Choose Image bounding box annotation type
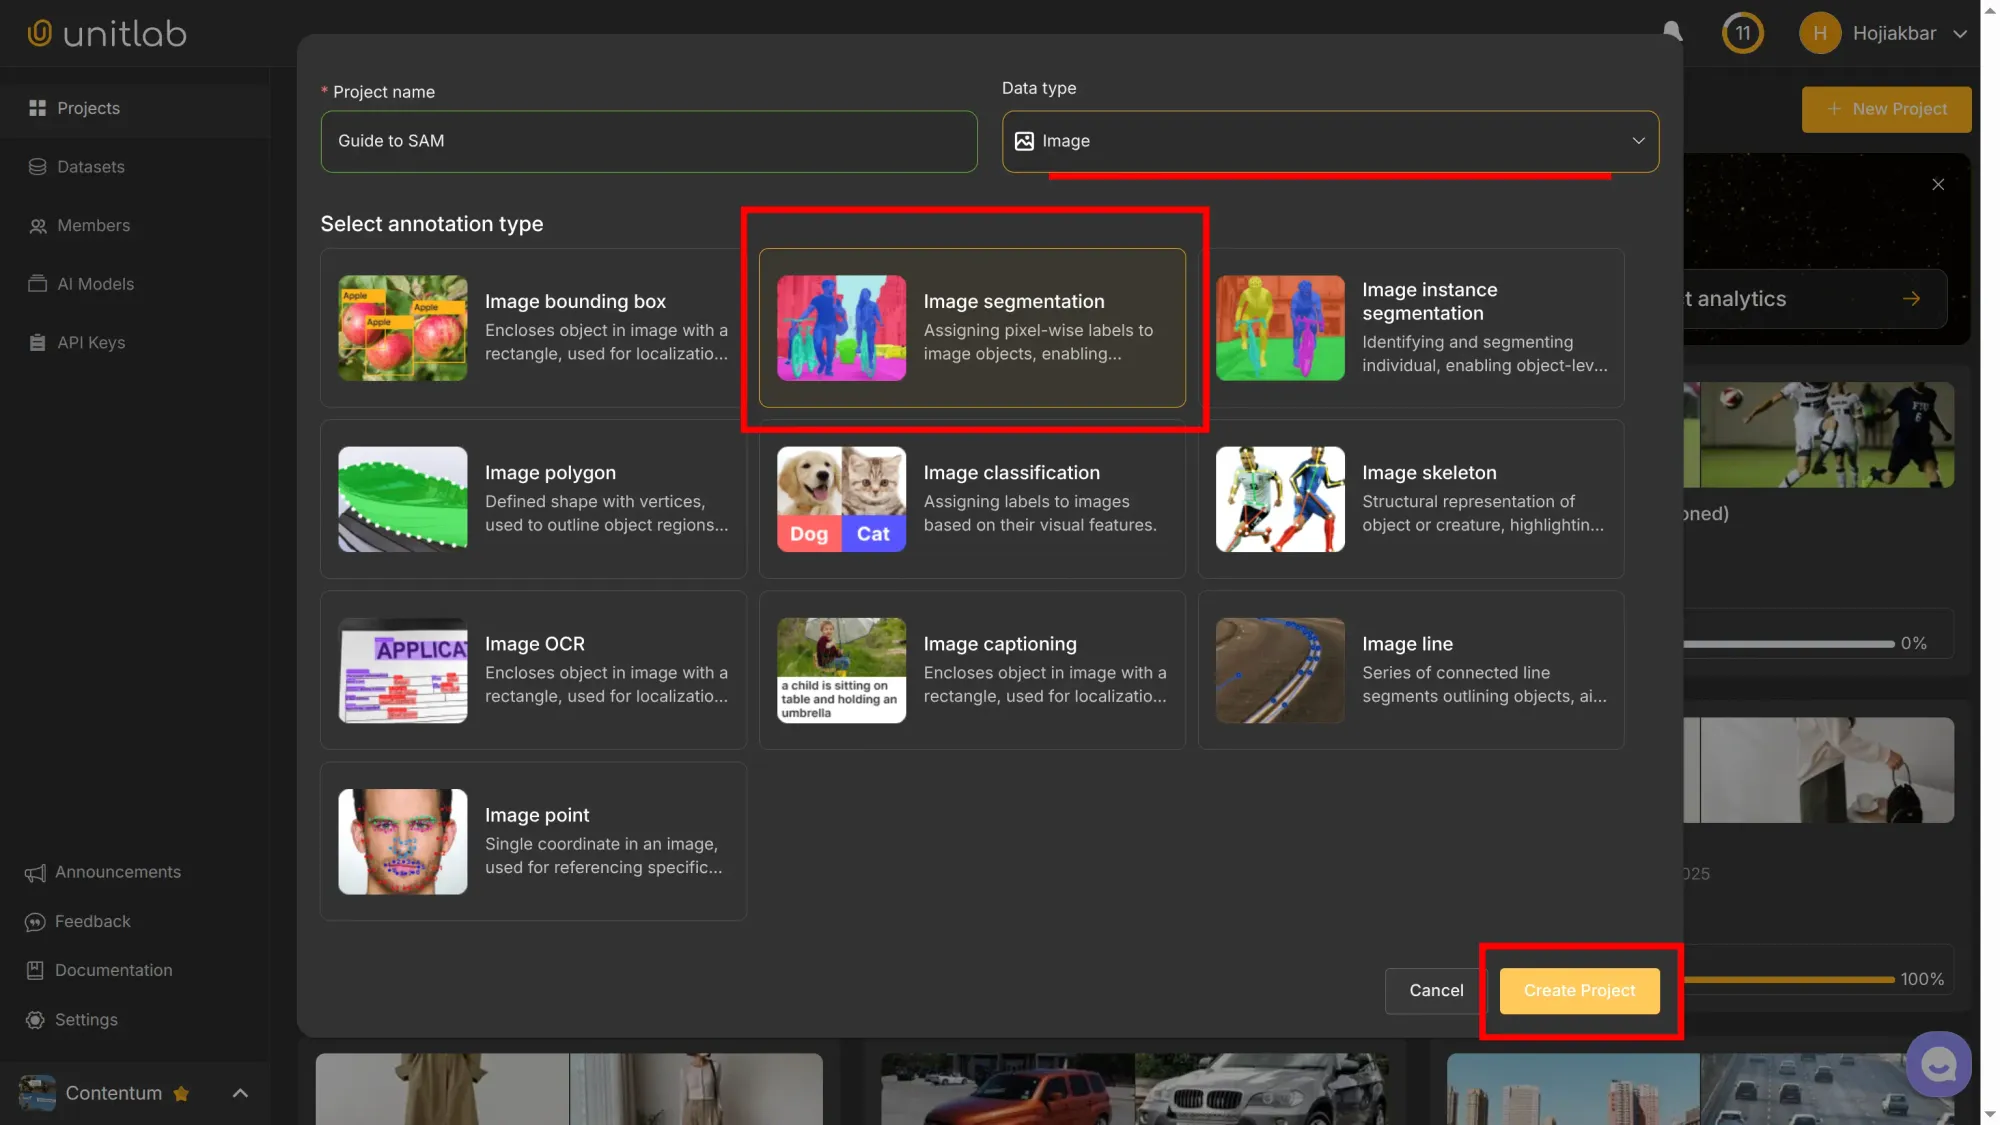This screenshot has width=2000, height=1125. [x=532, y=328]
